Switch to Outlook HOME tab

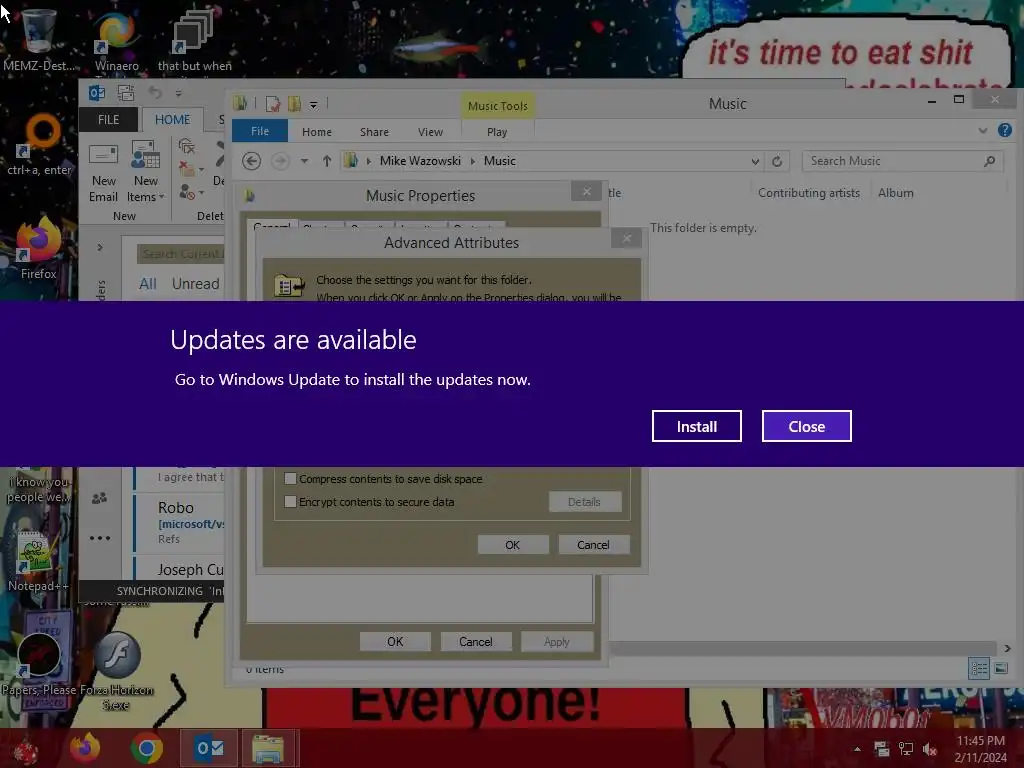pyautogui.click(x=172, y=120)
